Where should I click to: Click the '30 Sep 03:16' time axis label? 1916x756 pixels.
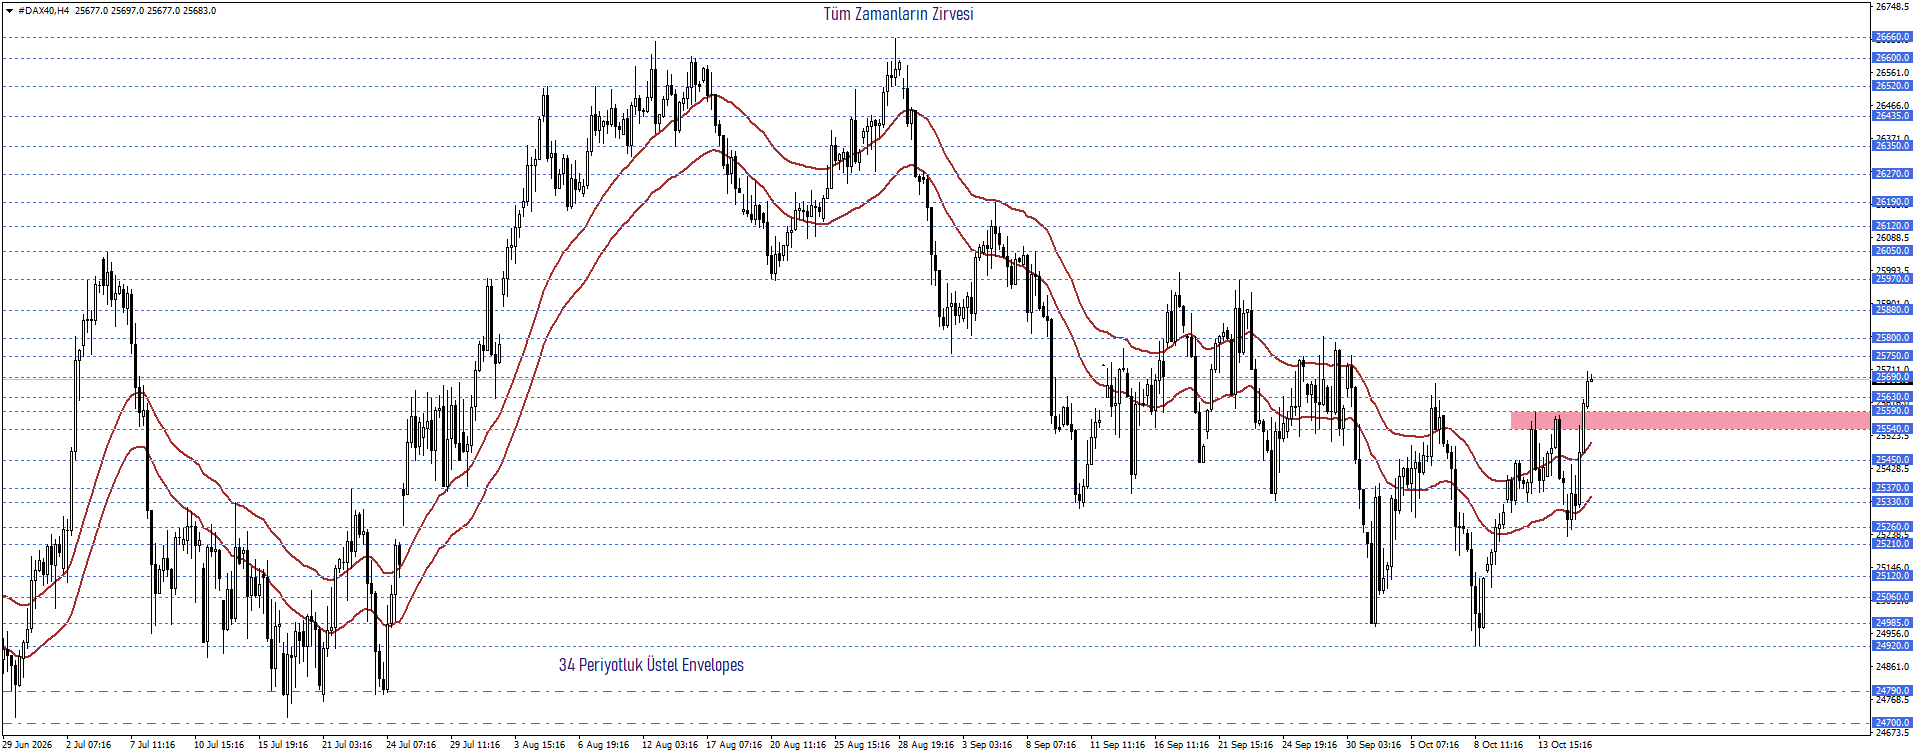1373,745
